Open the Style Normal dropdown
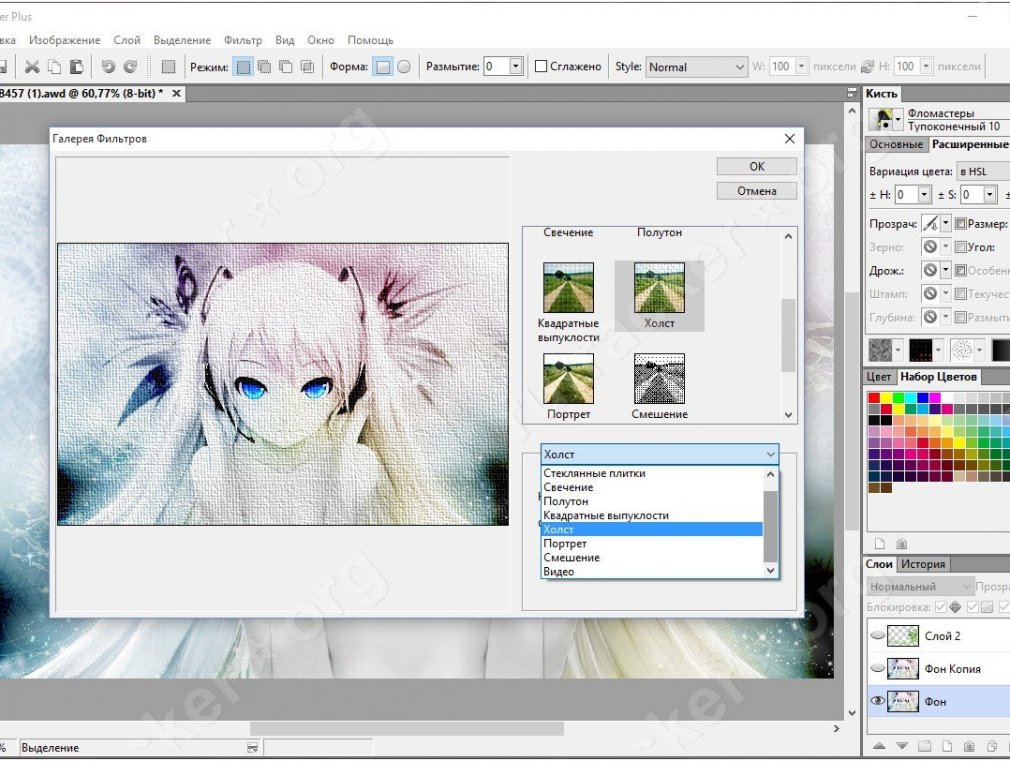1010x761 pixels. pos(696,67)
